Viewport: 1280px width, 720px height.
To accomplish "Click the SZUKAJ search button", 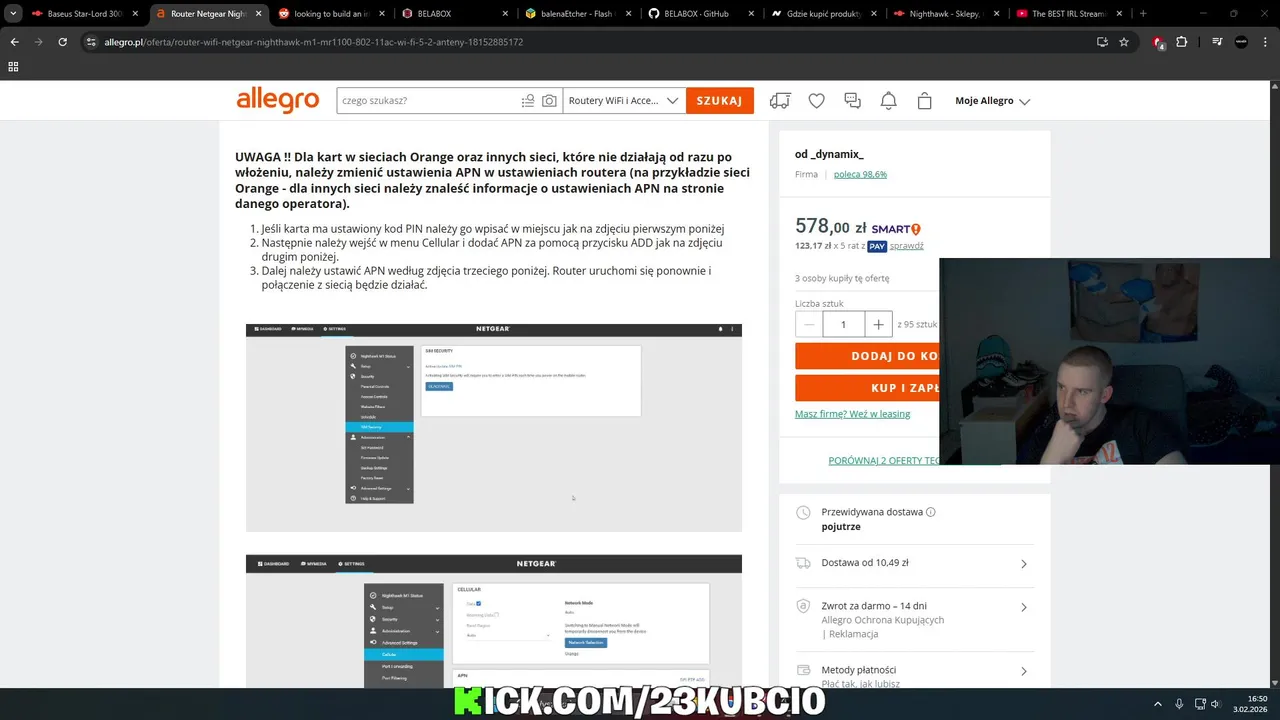I will (x=720, y=101).
